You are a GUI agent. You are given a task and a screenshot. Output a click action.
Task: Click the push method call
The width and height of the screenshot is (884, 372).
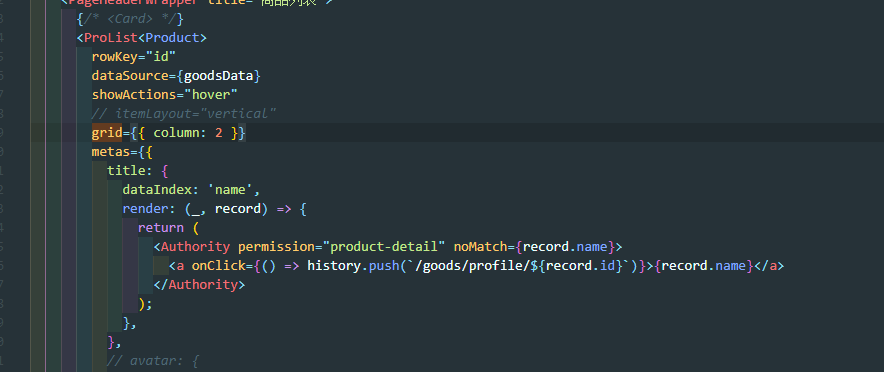click(x=384, y=265)
